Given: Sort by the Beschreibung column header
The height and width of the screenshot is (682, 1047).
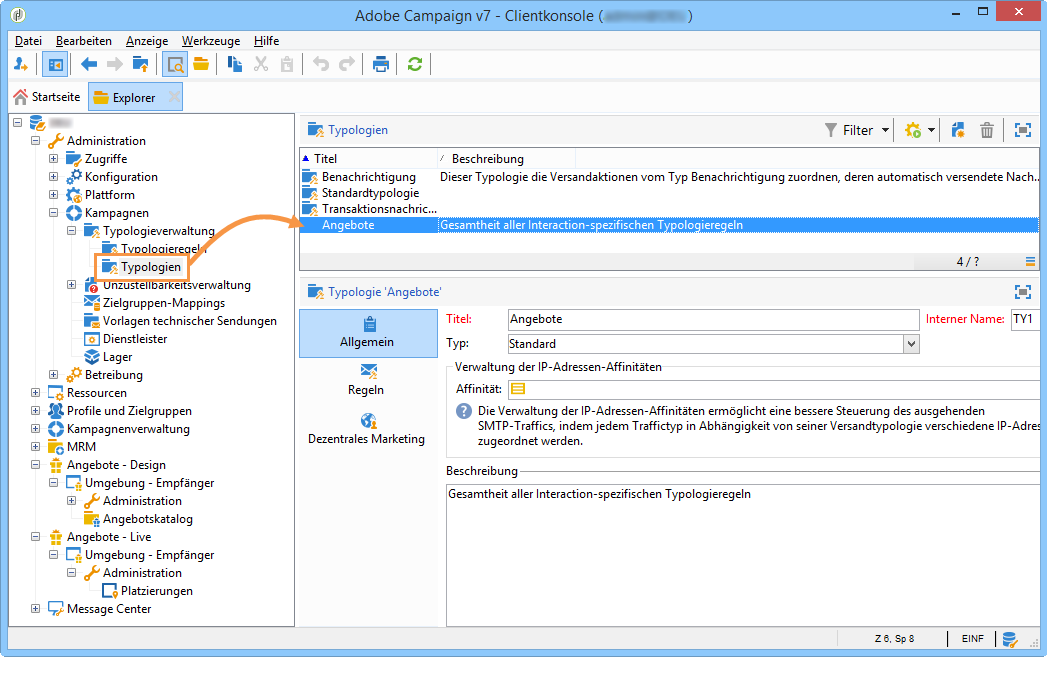Looking at the screenshot, I should point(506,159).
